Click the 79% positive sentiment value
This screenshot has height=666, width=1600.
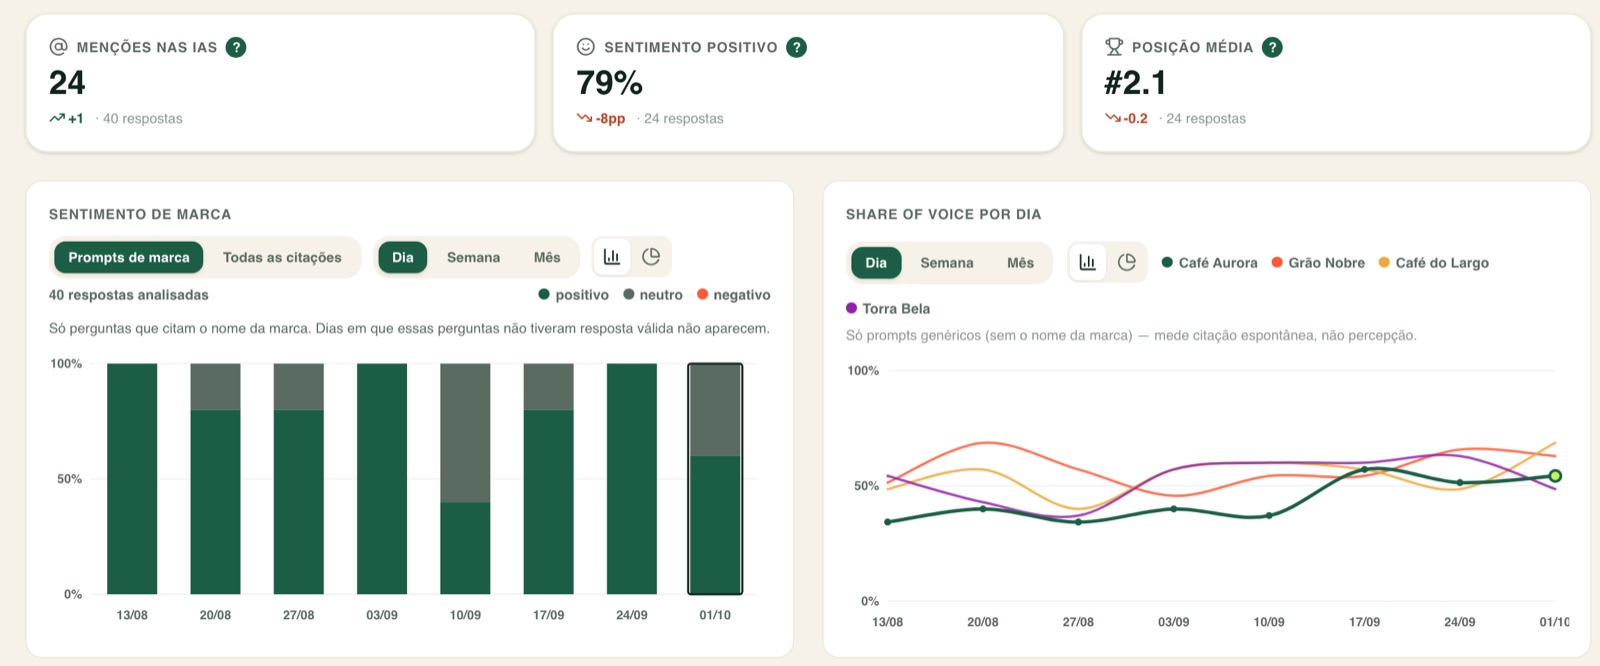click(x=609, y=83)
